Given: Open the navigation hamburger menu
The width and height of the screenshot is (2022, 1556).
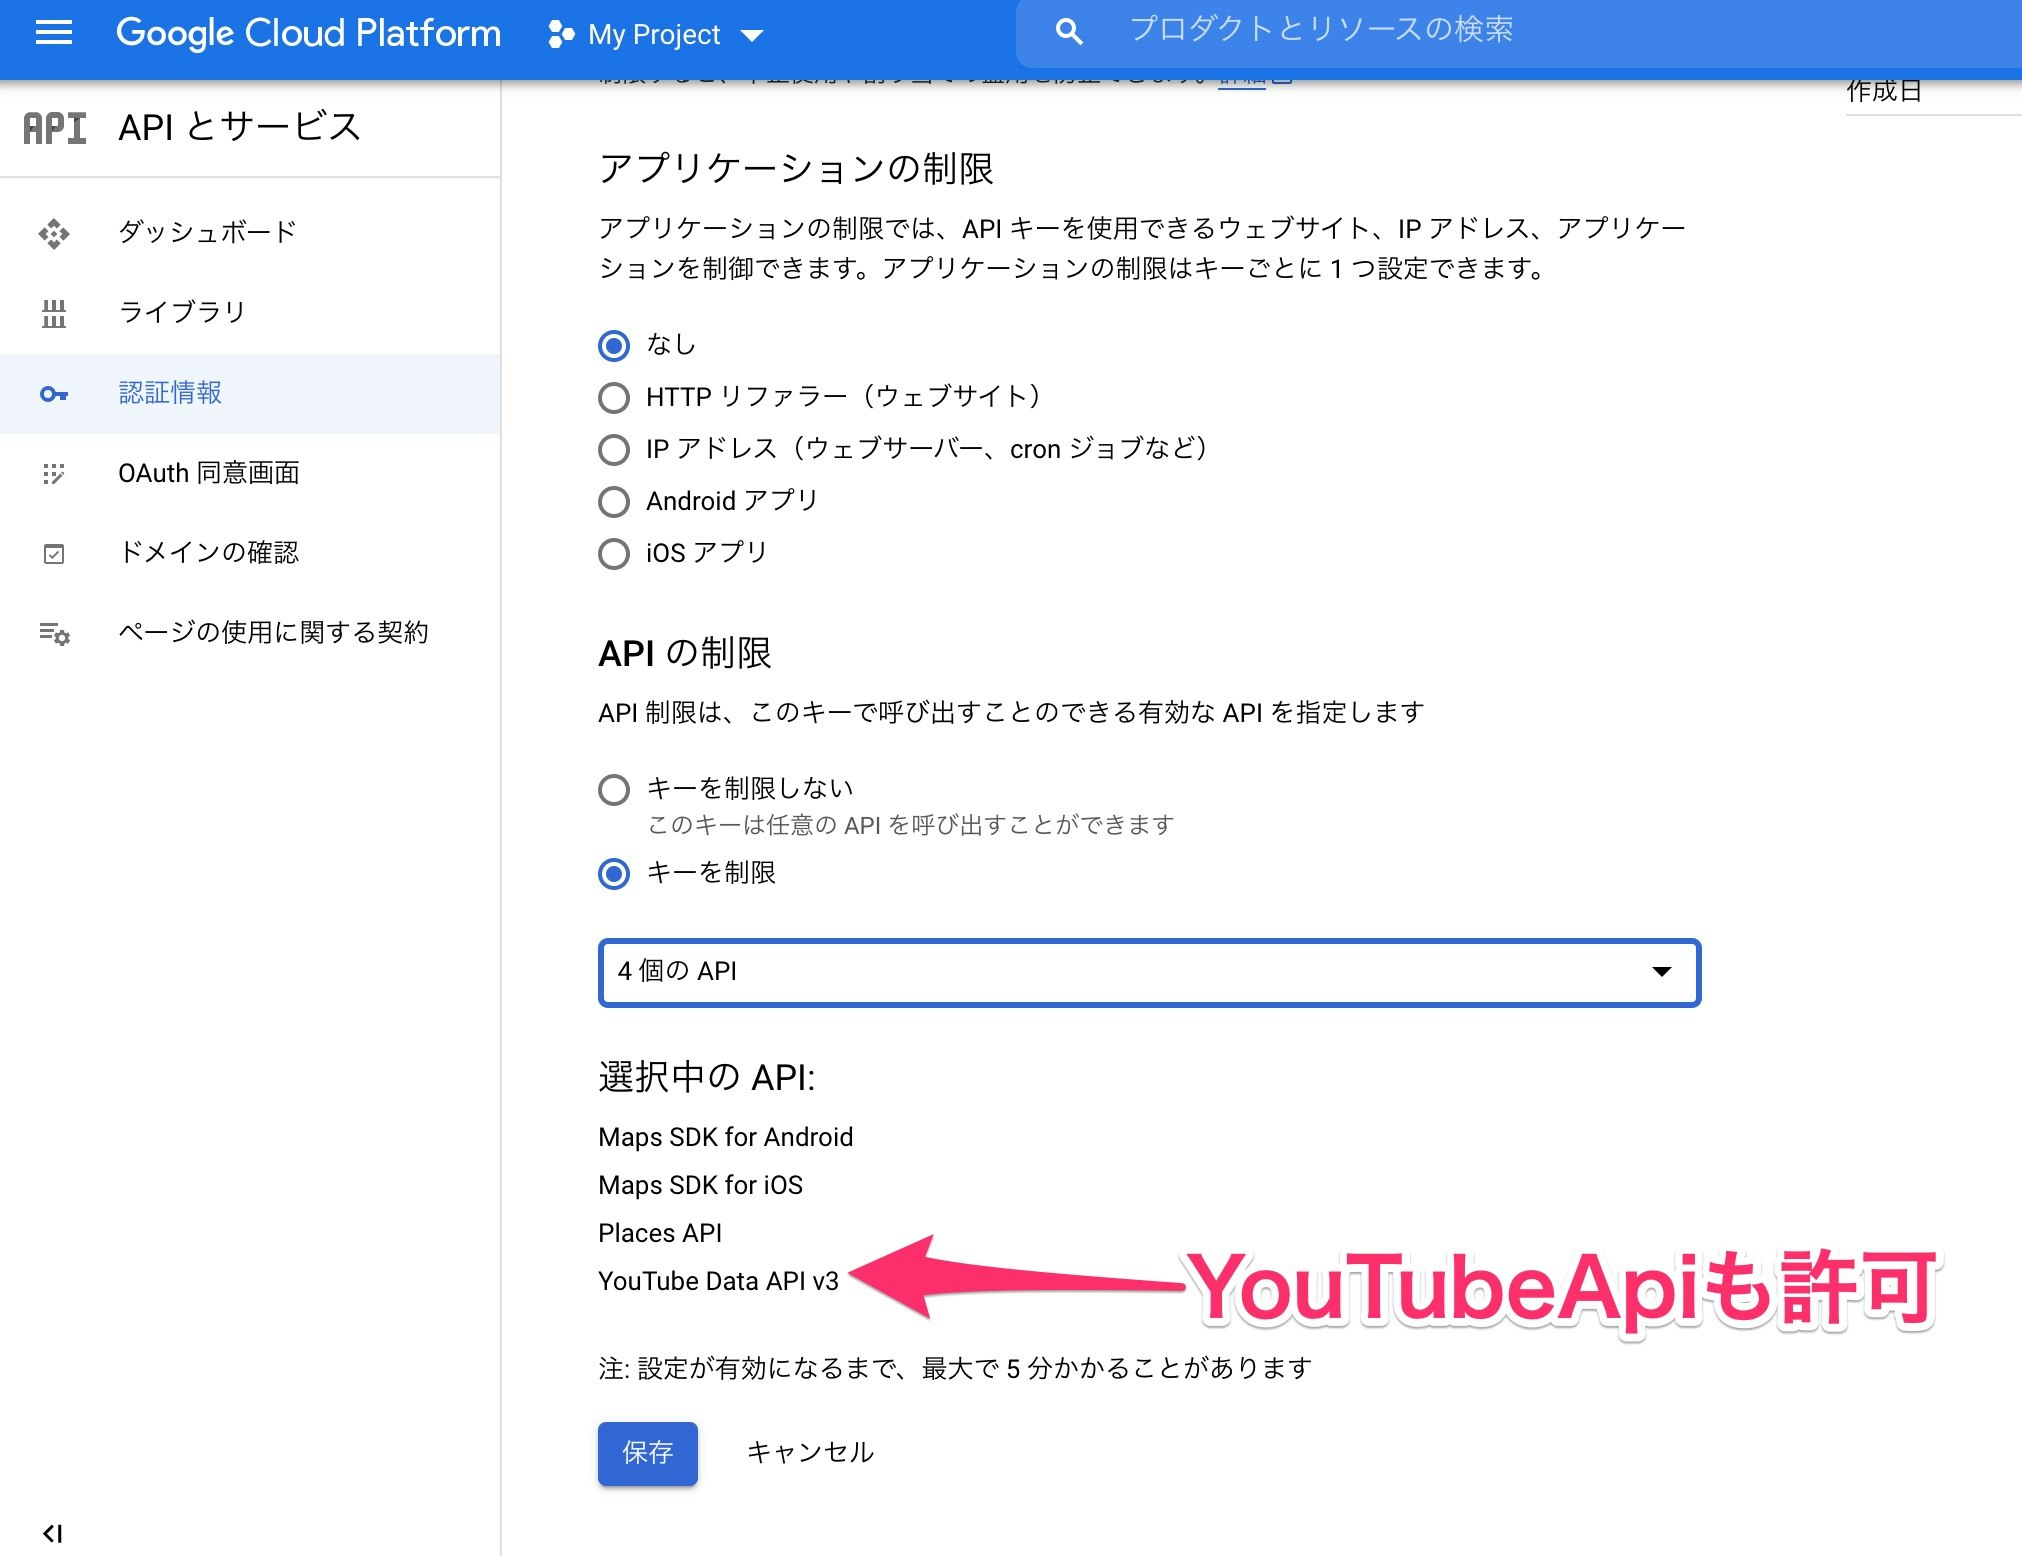Looking at the screenshot, I should (x=52, y=33).
